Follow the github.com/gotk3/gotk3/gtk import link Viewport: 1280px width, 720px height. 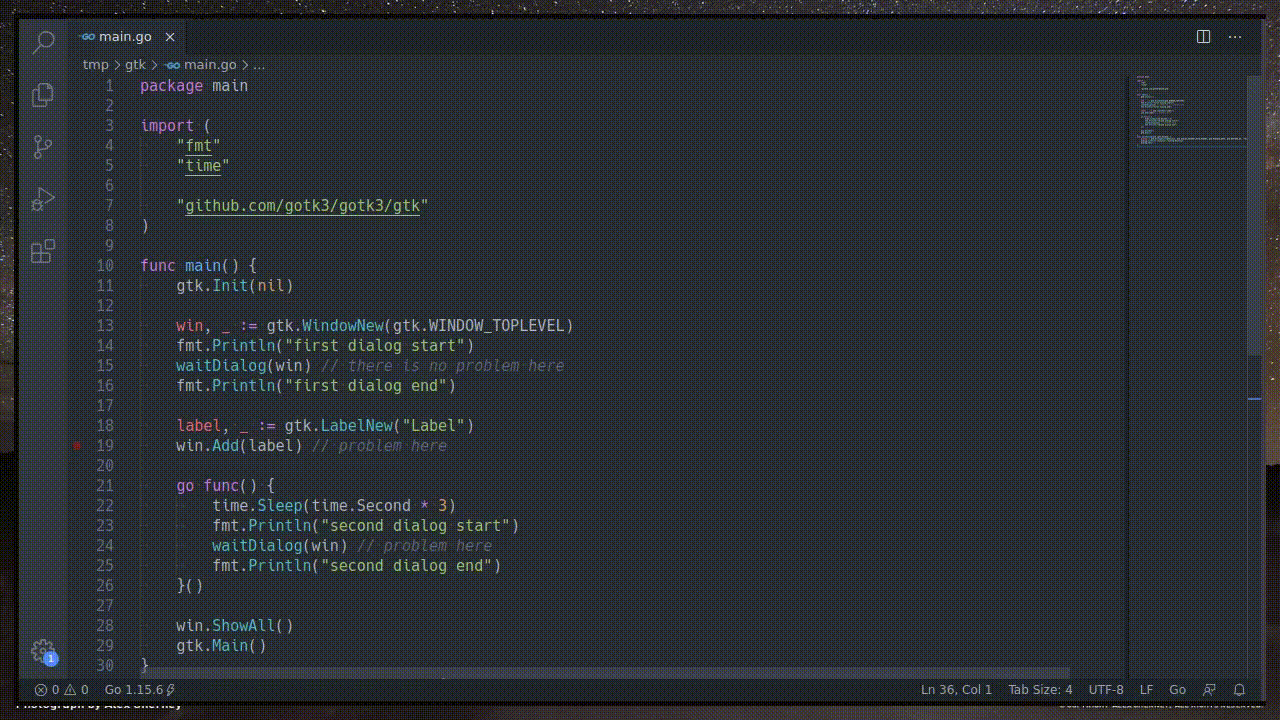tap(302, 206)
